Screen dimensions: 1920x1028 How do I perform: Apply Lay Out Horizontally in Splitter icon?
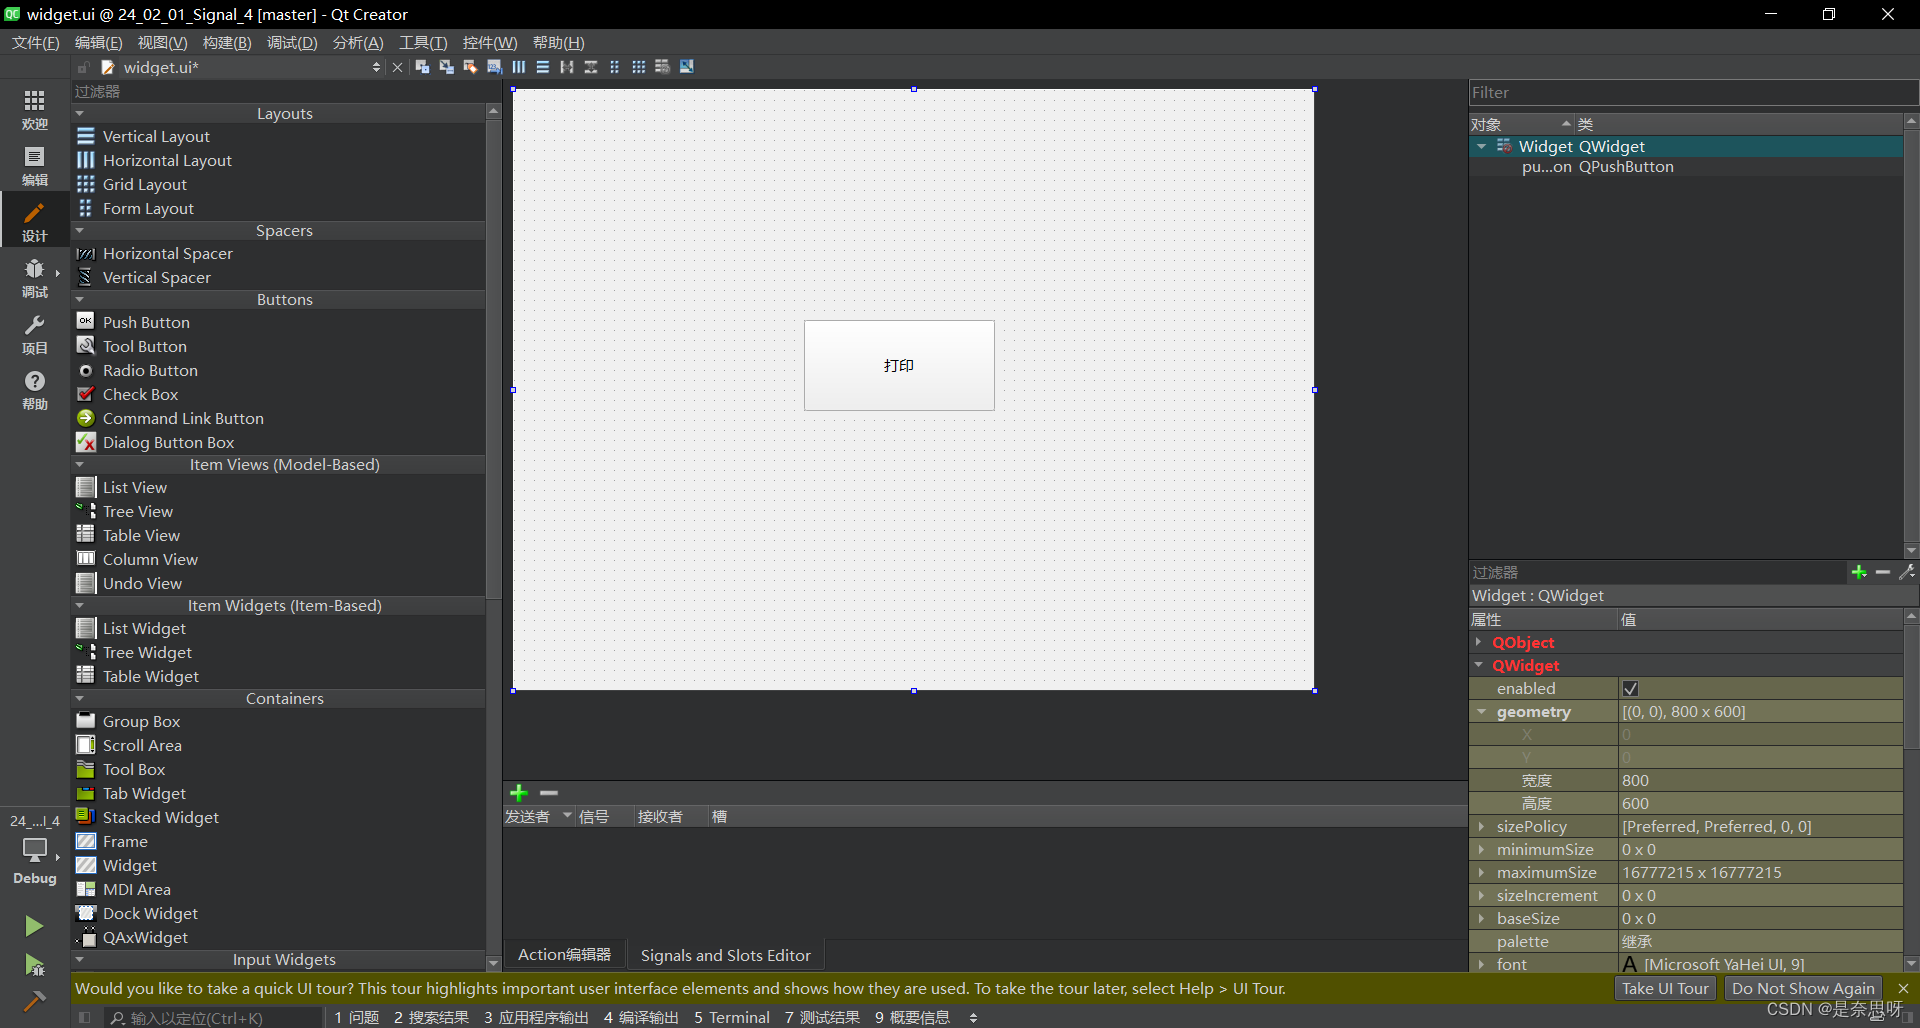(566, 67)
